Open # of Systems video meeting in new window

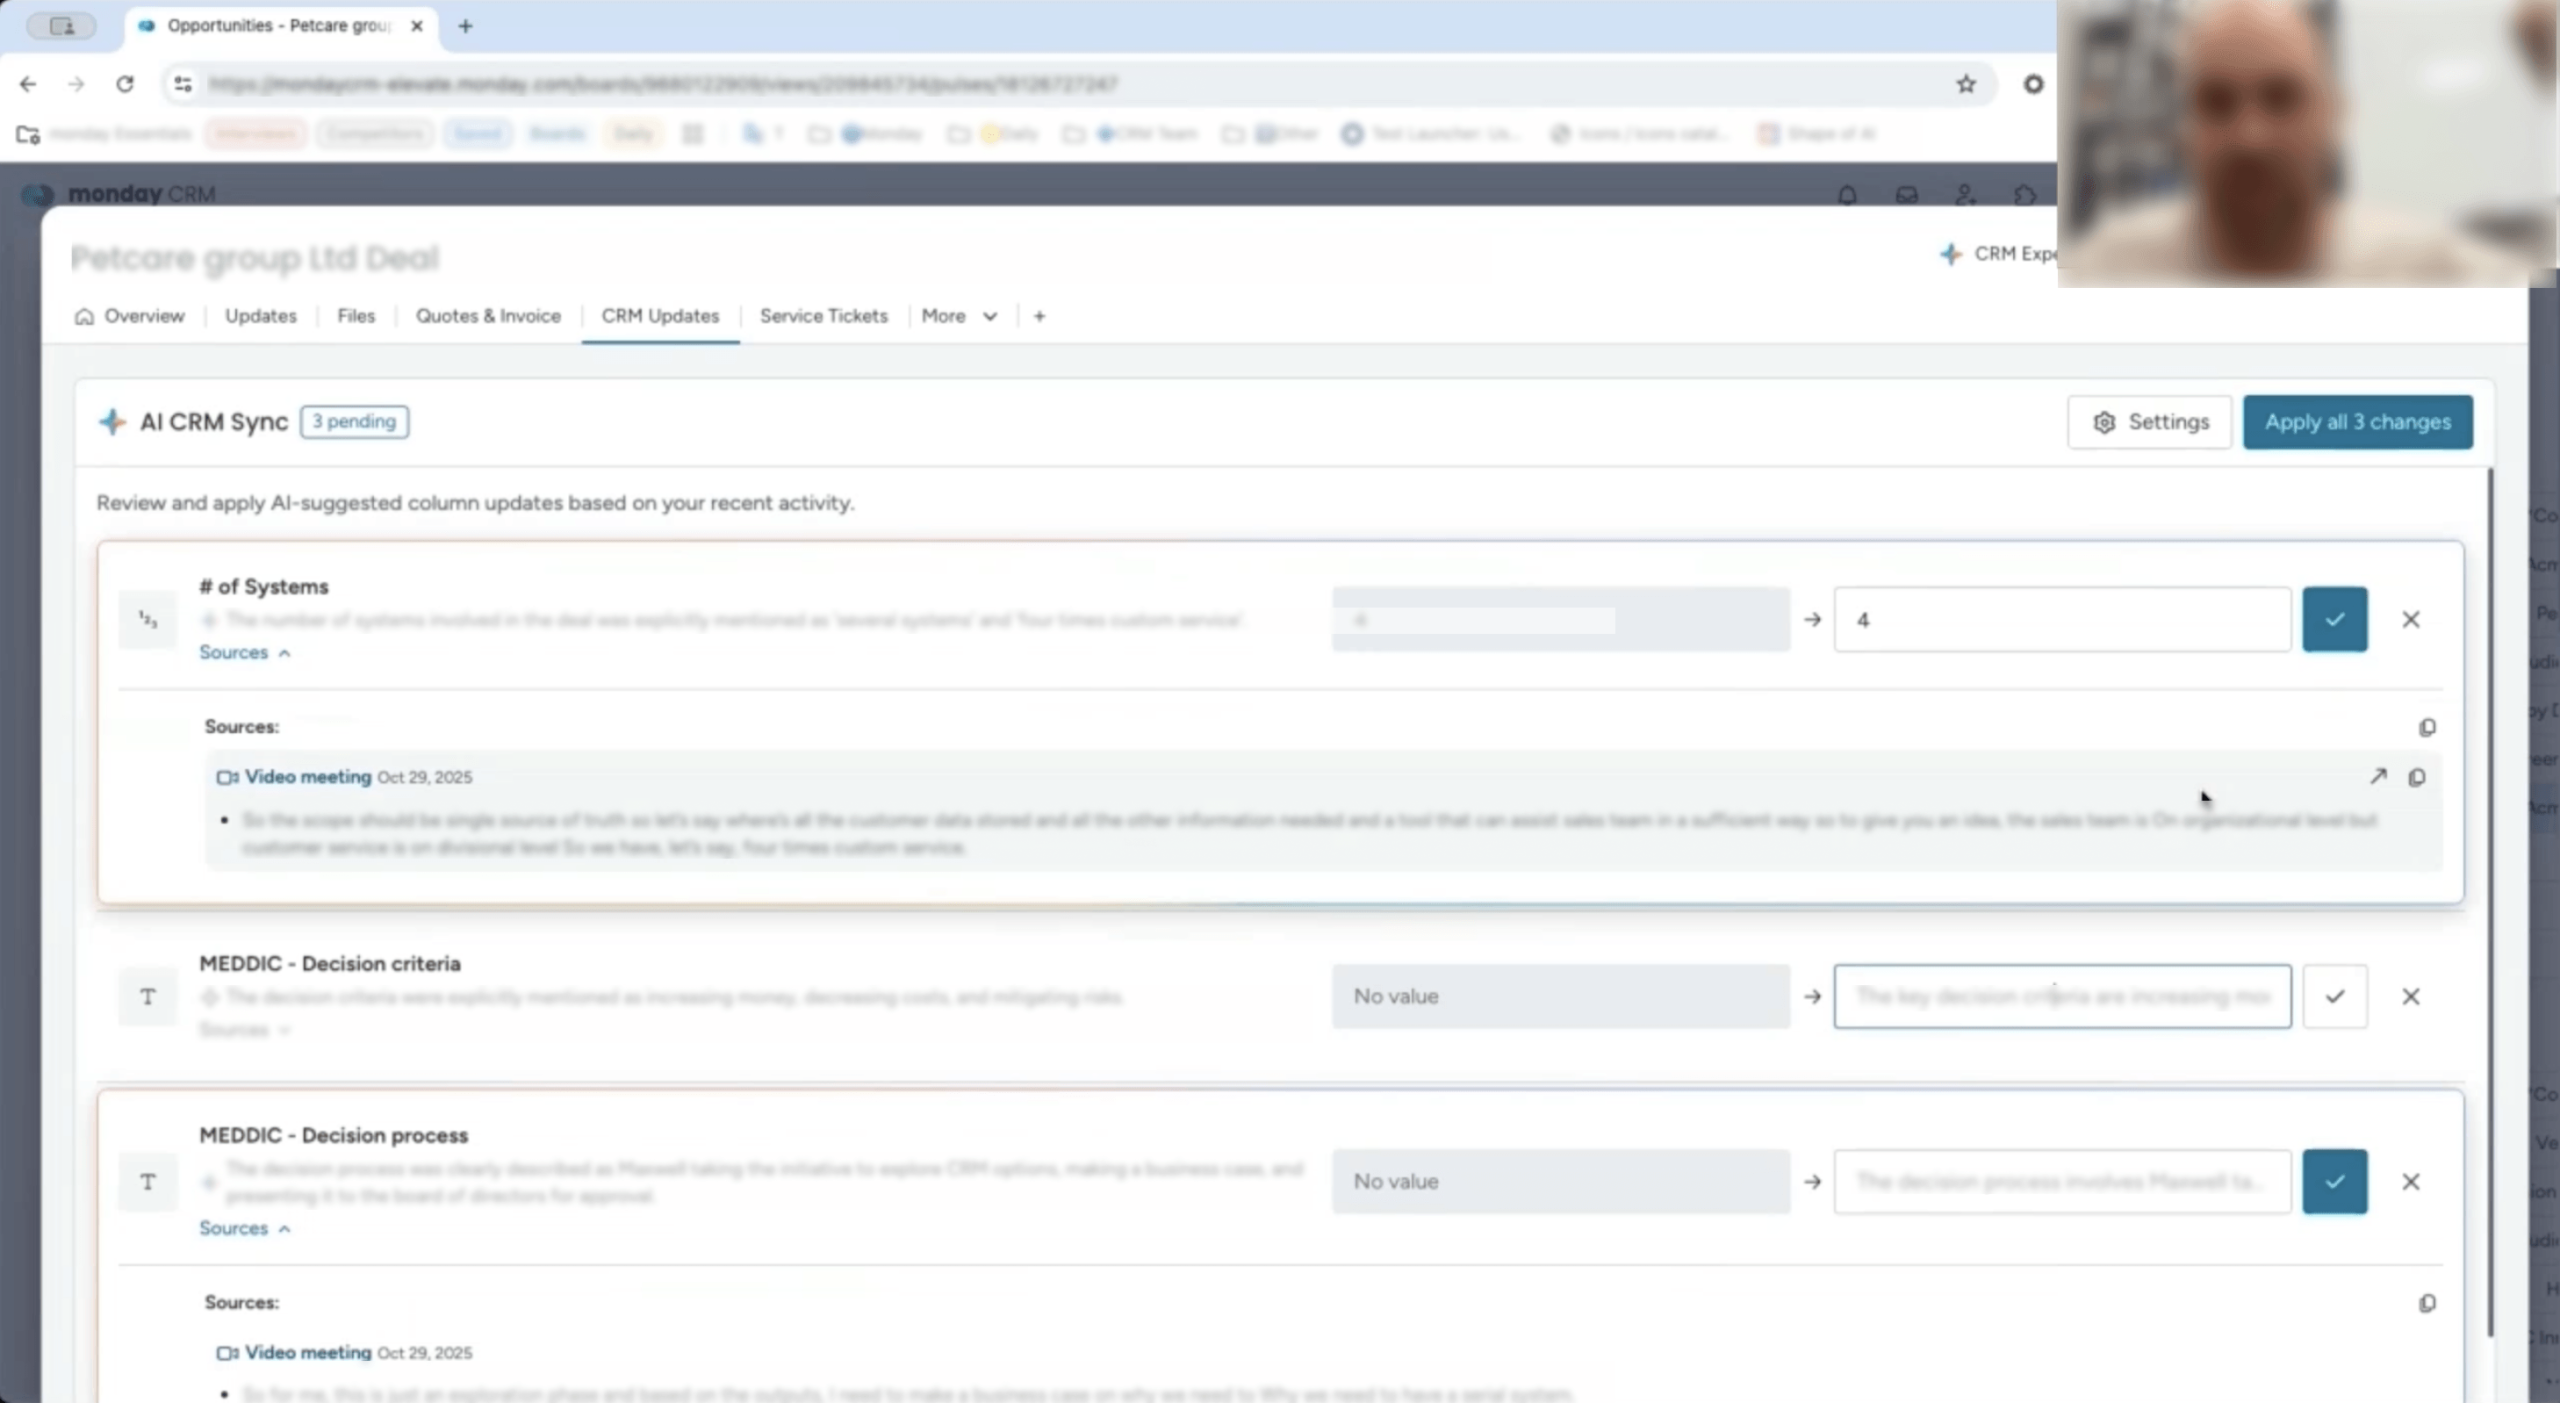(2378, 777)
